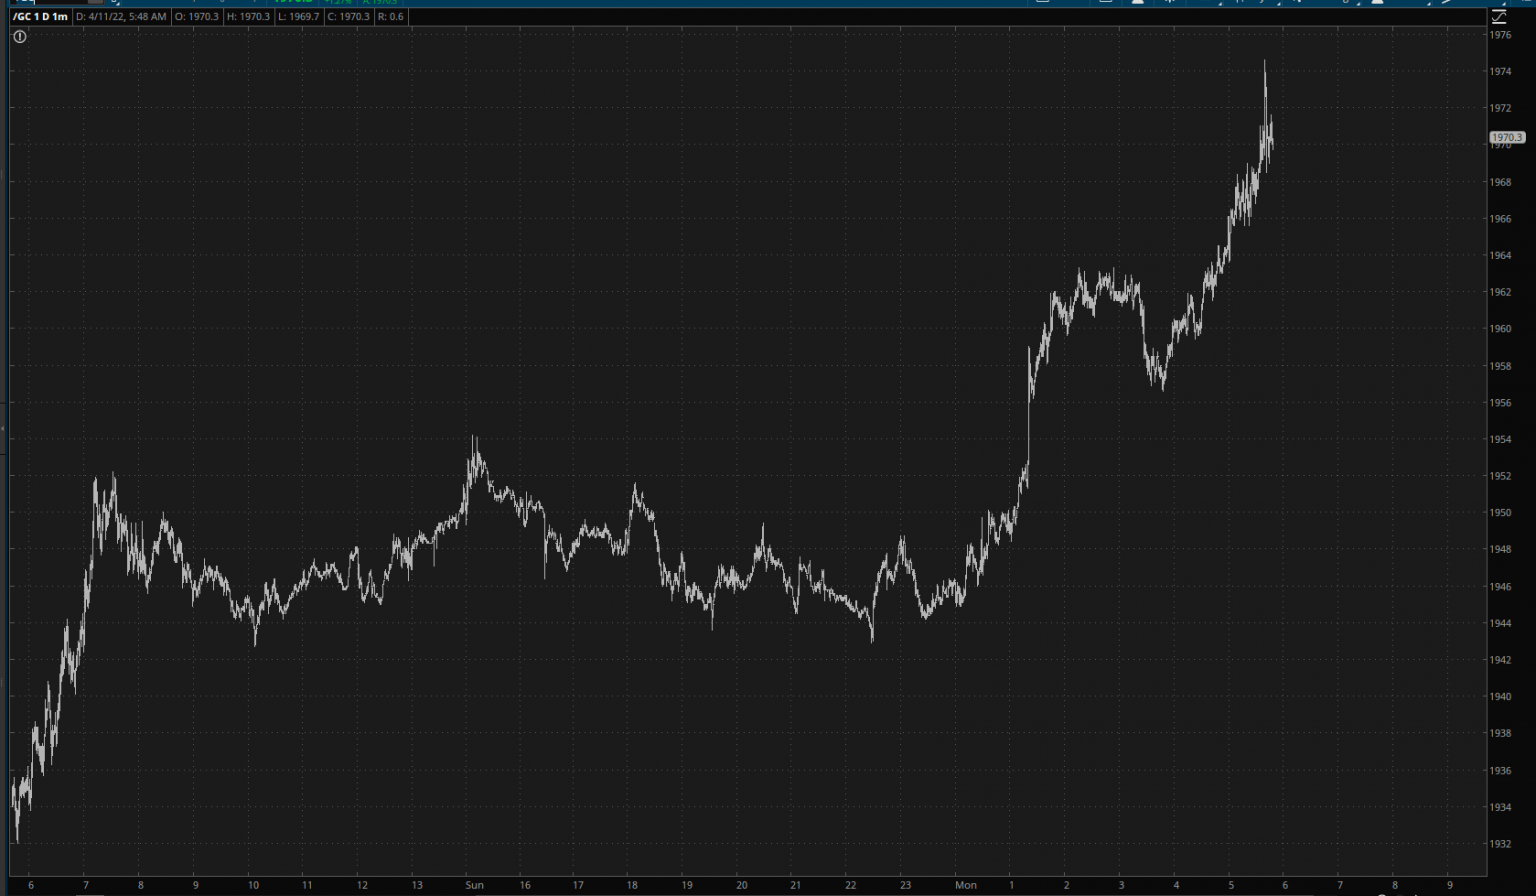The height and width of the screenshot is (896, 1536).
Task: Click the 23 hour label on time axis
Action: pos(905,885)
